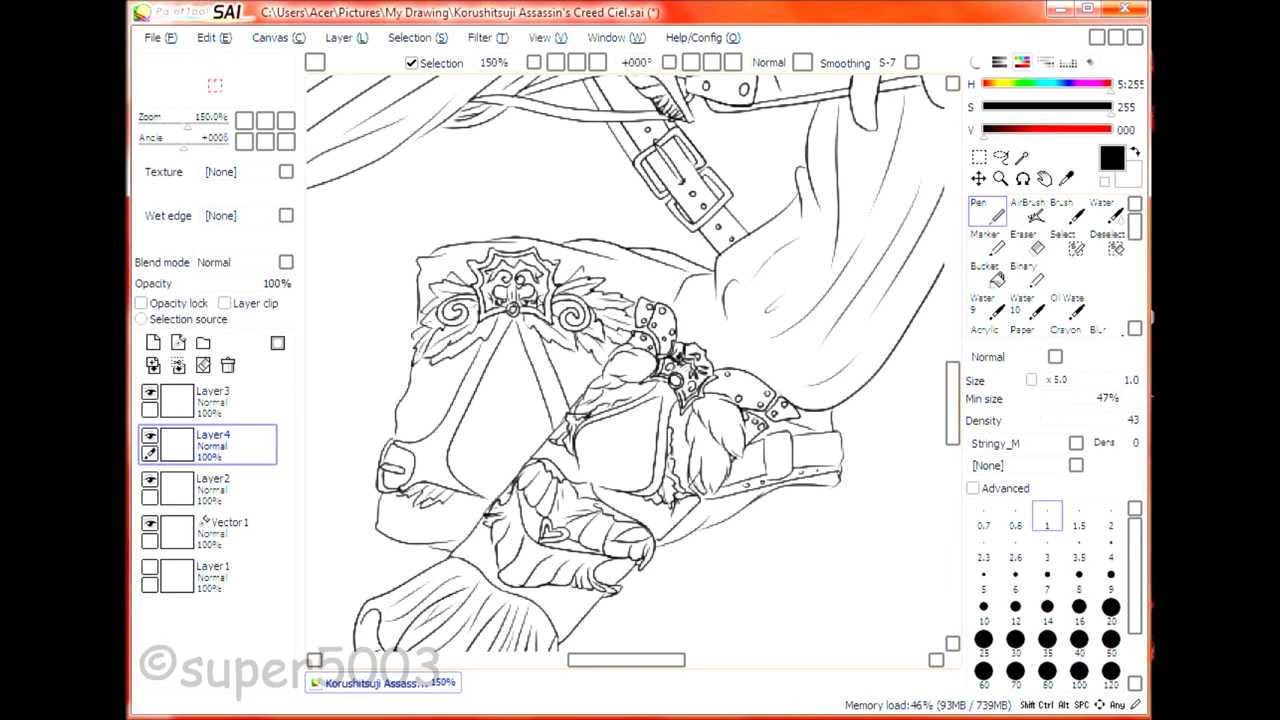The image size is (1280, 720).
Task: Enable the Opacity lock checkbox
Action: [x=141, y=302]
